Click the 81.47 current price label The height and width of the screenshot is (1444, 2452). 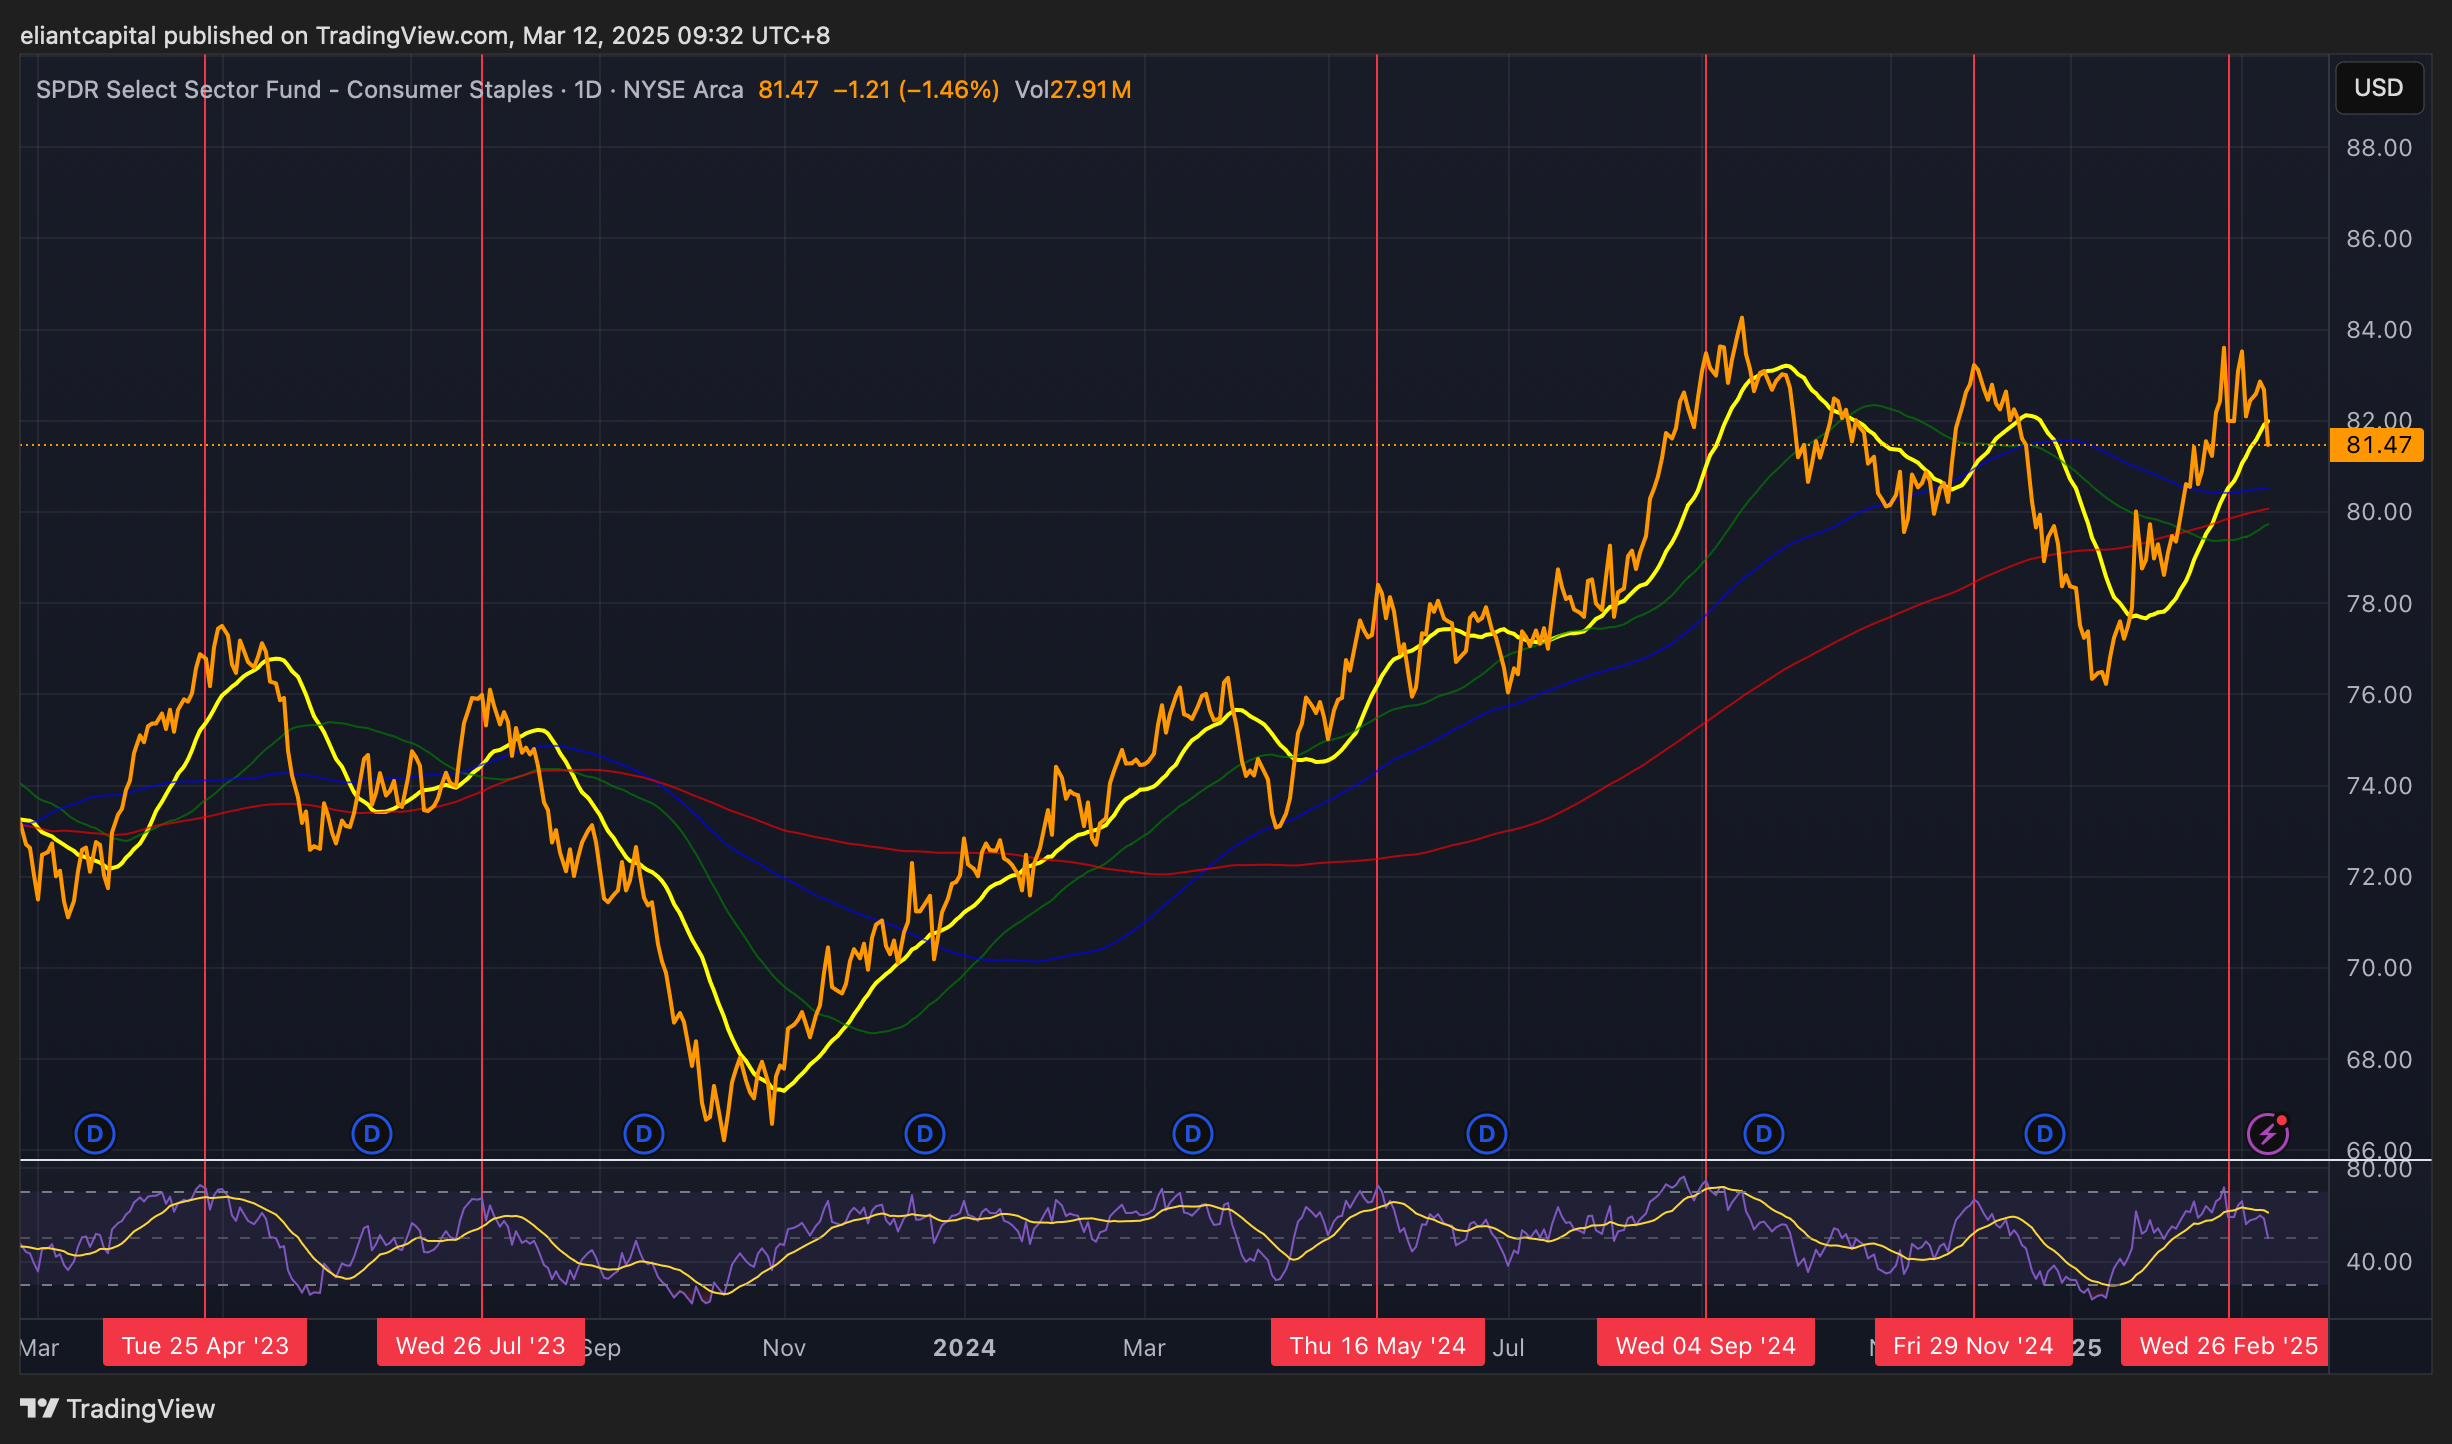click(x=2376, y=445)
